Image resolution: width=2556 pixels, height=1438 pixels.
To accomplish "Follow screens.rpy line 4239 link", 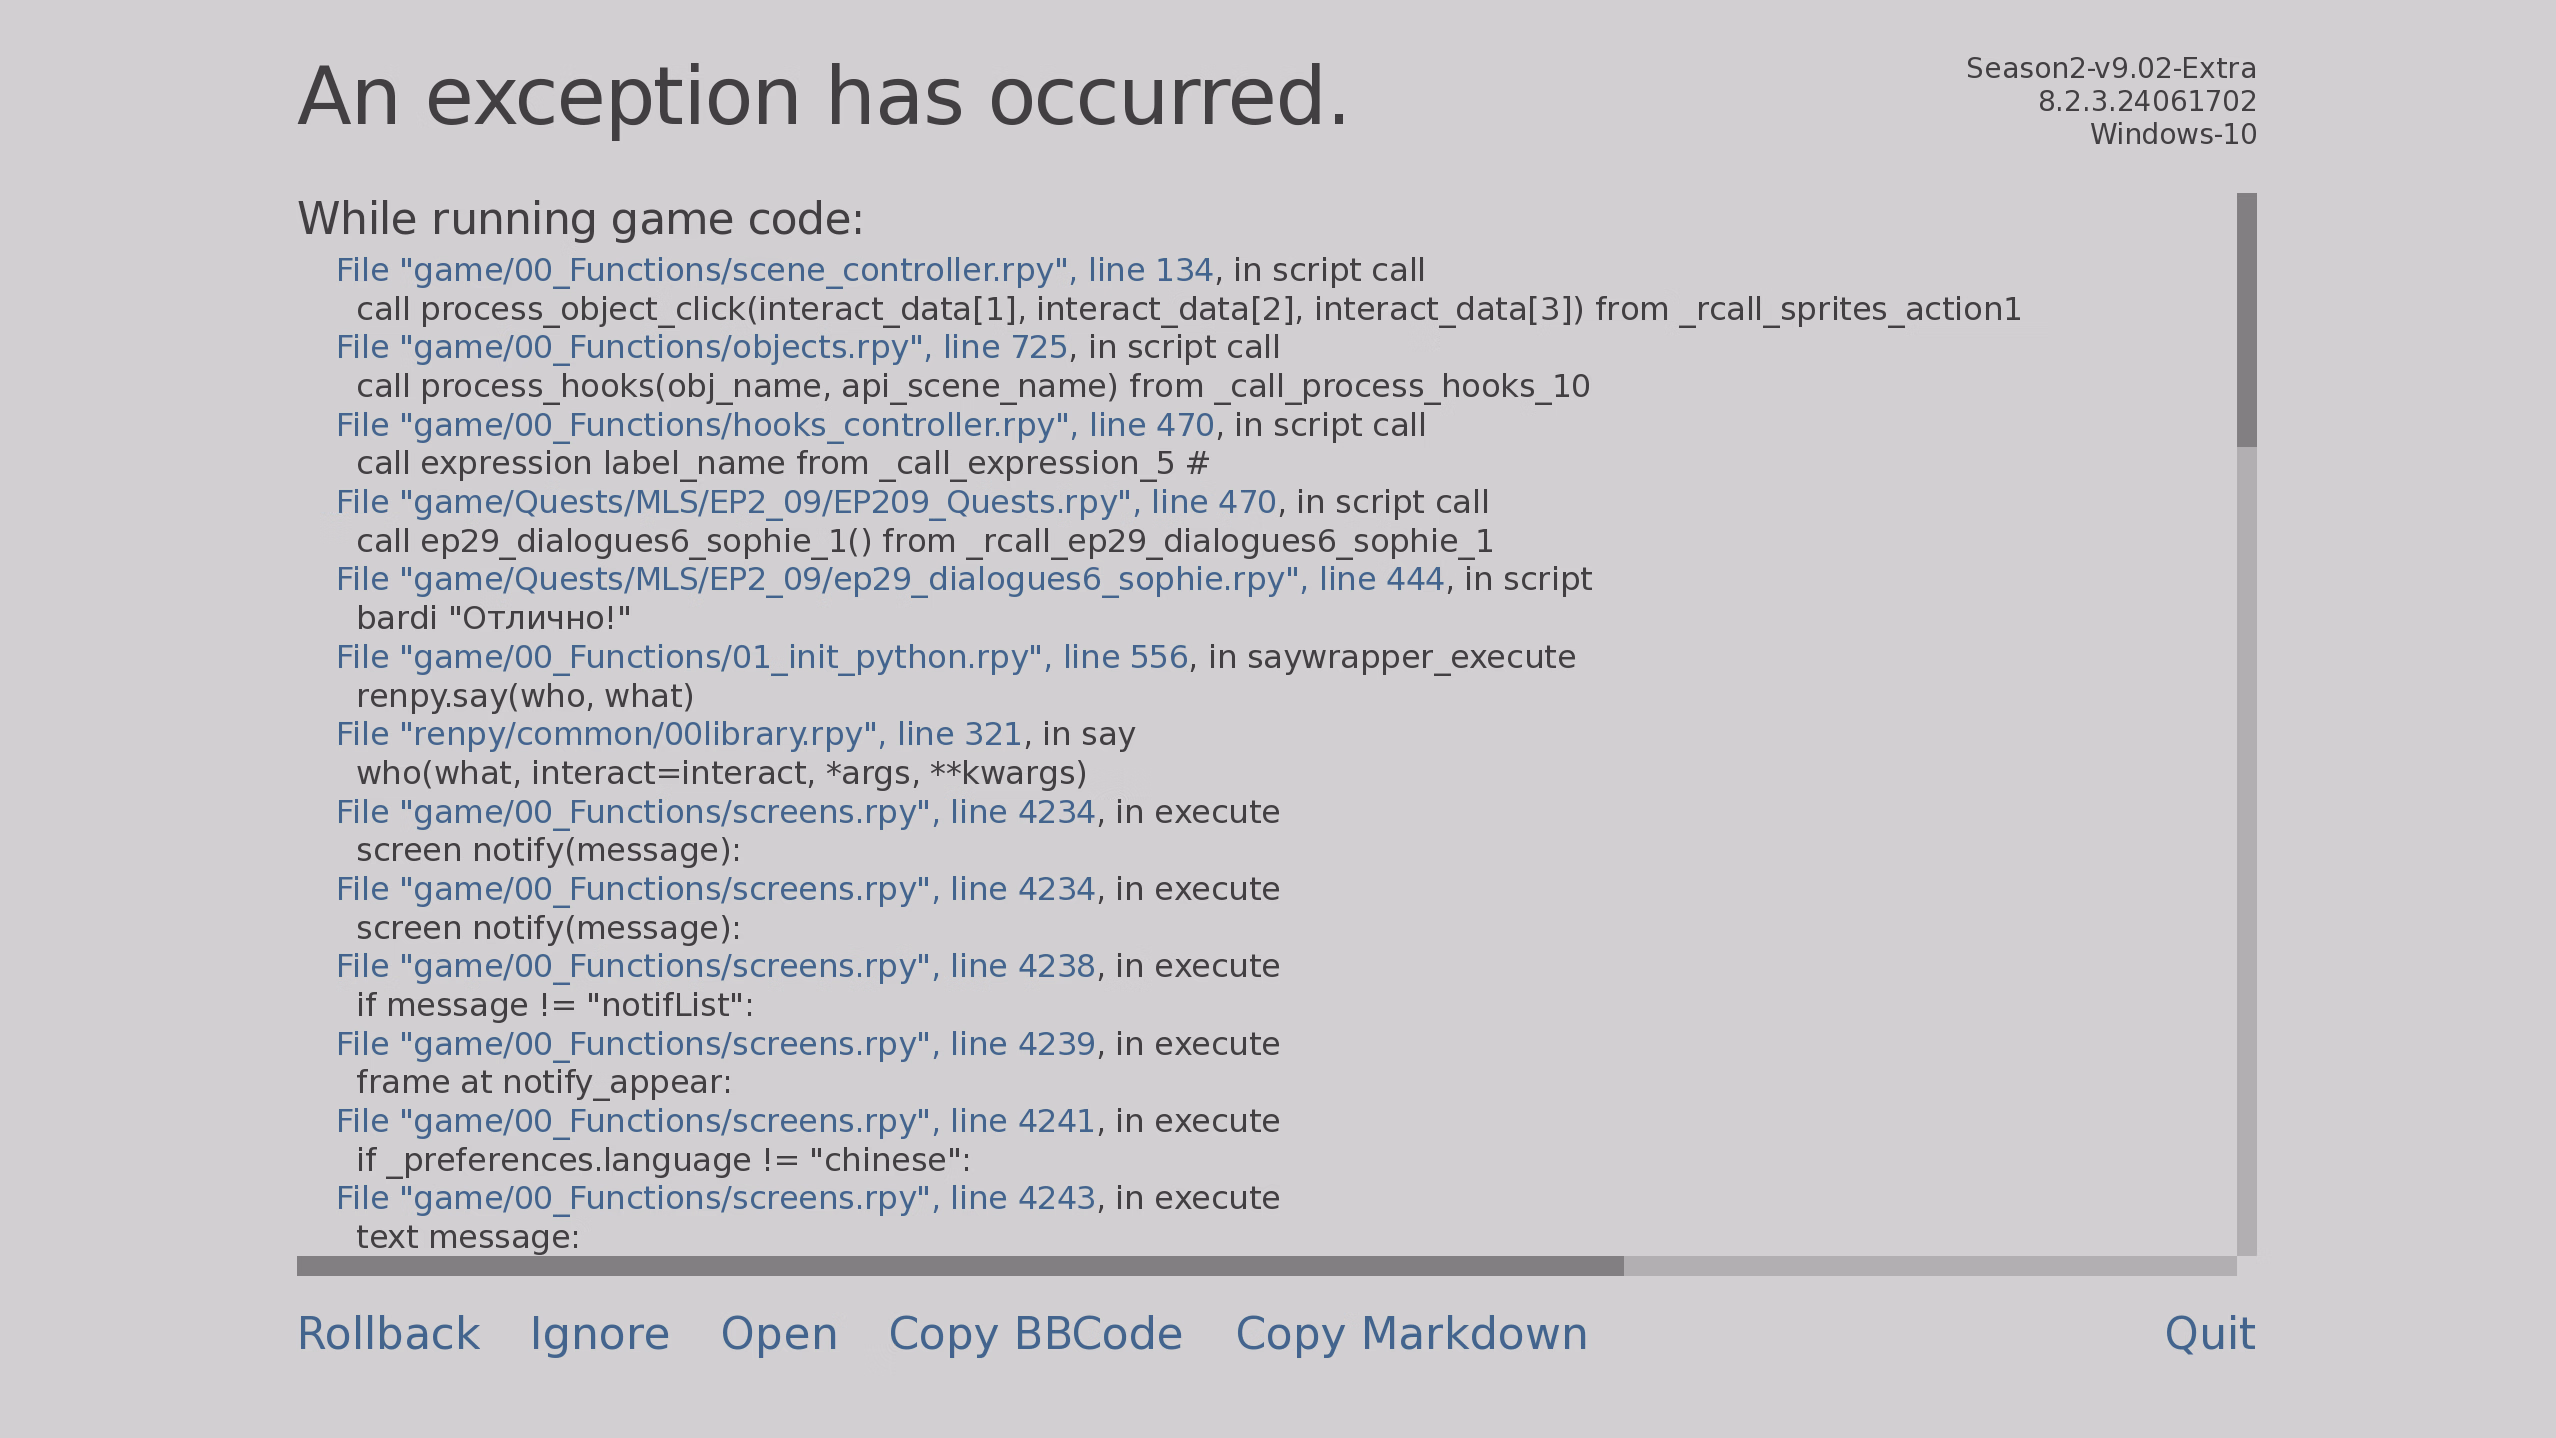I will [715, 1045].
